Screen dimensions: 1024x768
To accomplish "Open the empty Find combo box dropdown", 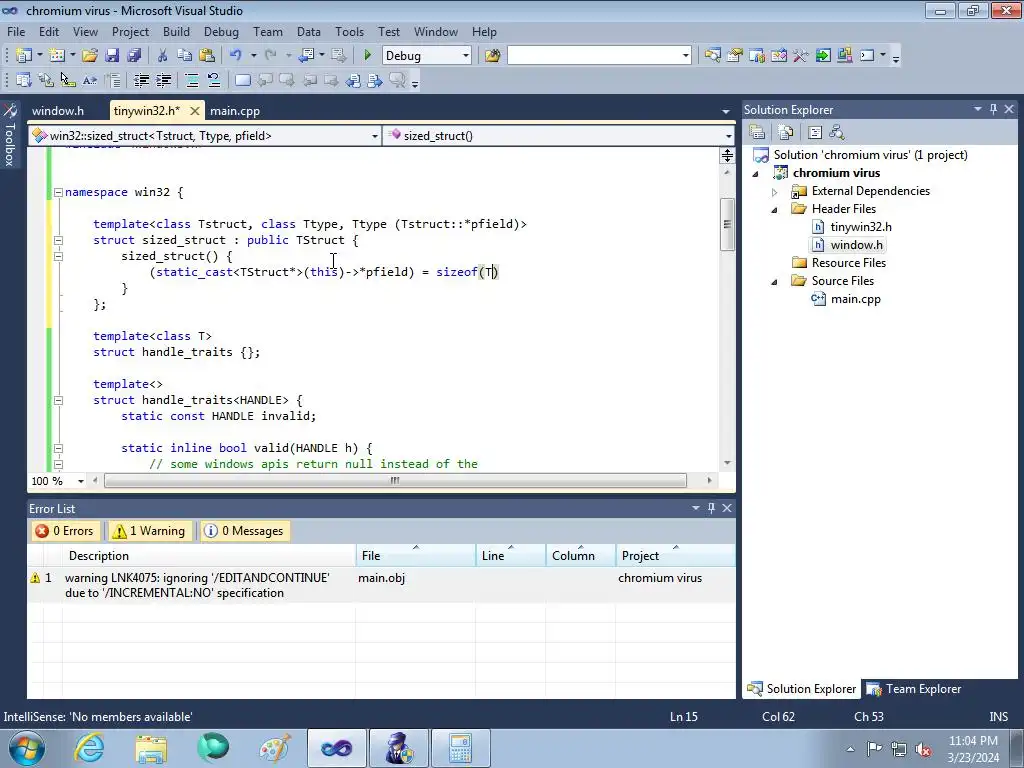I will (x=685, y=56).
